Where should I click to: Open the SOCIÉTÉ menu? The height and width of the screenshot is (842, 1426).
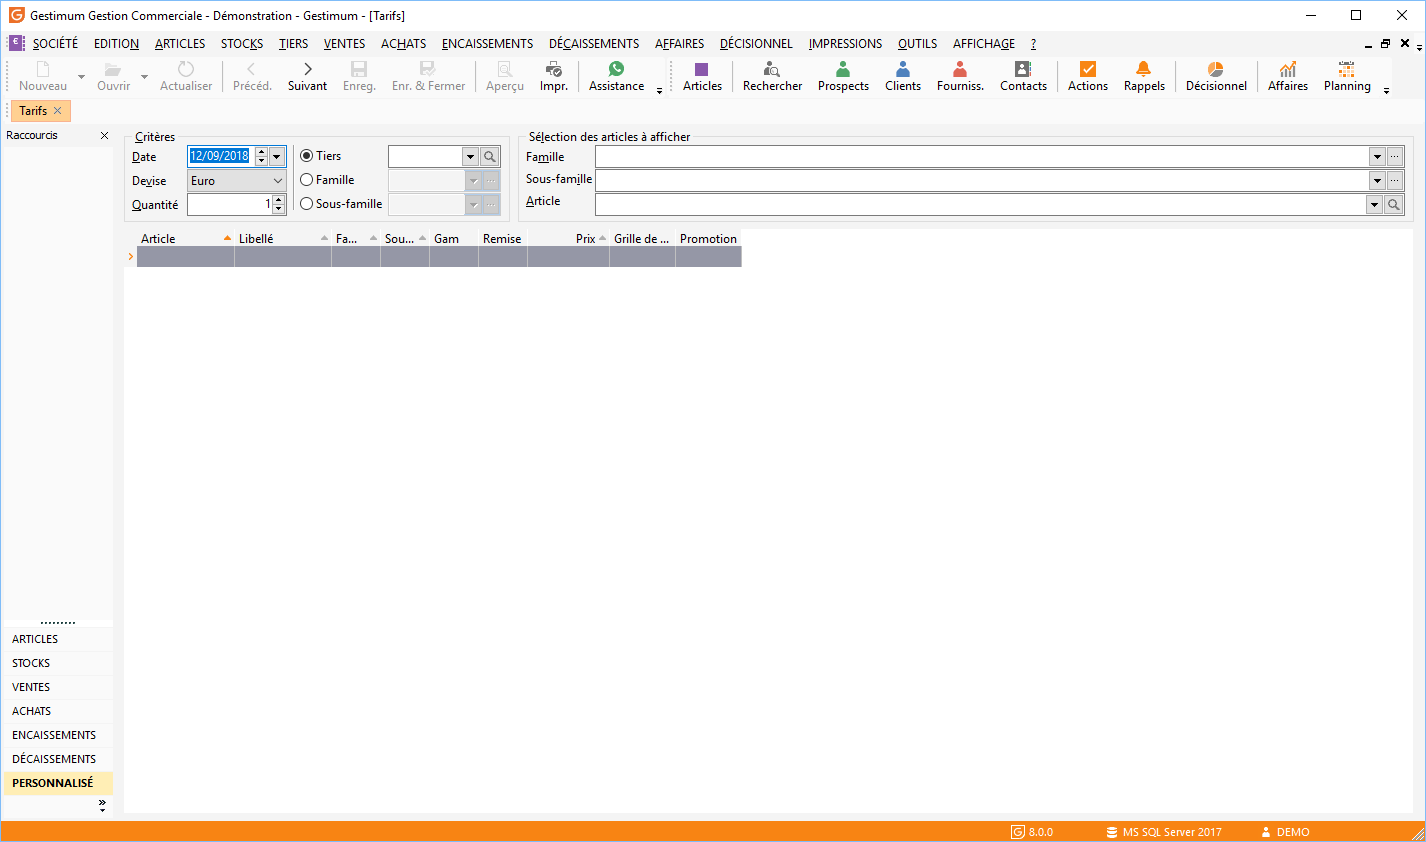(55, 44)
